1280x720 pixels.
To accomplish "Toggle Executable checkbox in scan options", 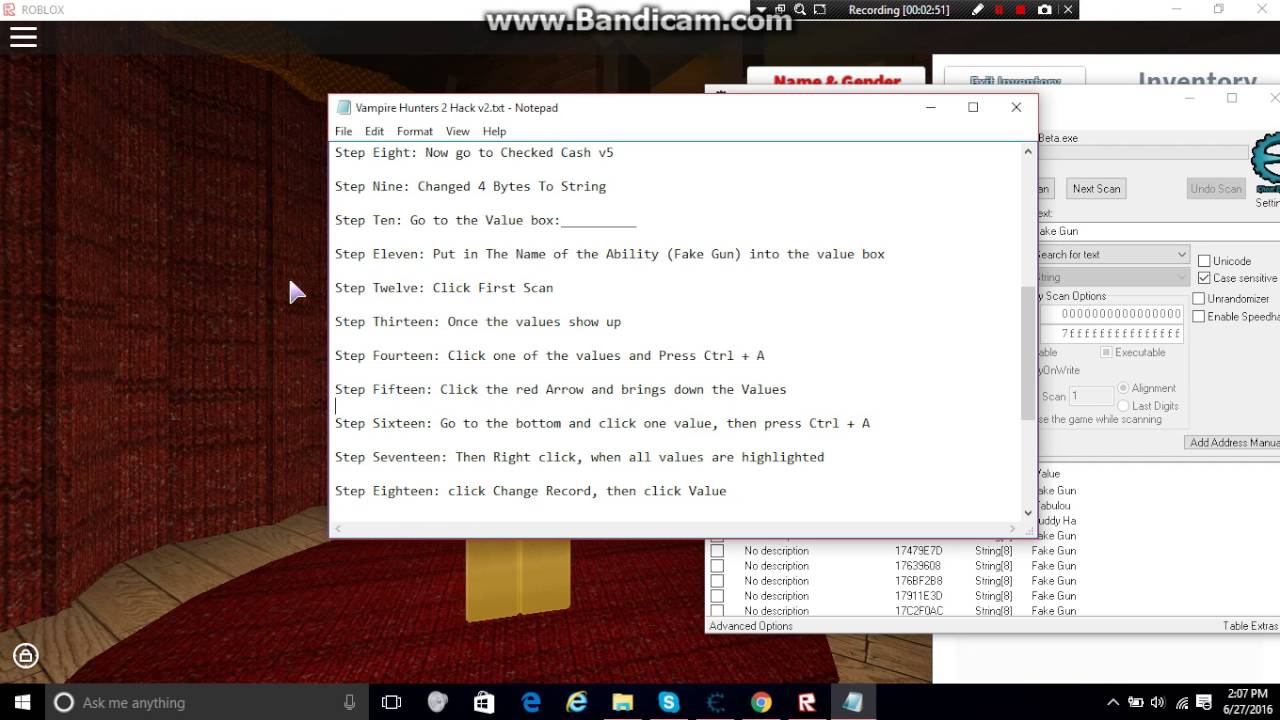I will click(x=1106, y=352).
